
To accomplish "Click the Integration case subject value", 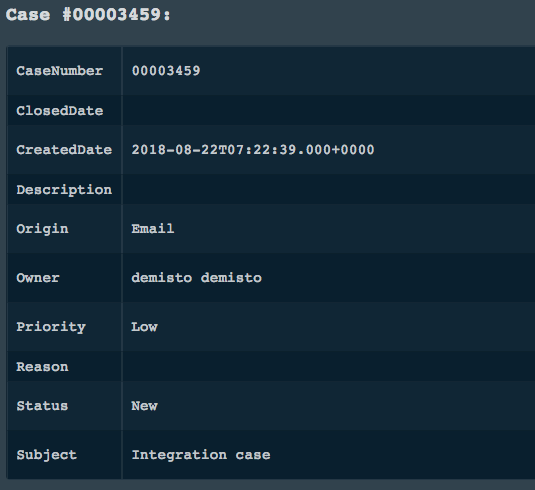I will pyautogui.click(x=201, y=455).
